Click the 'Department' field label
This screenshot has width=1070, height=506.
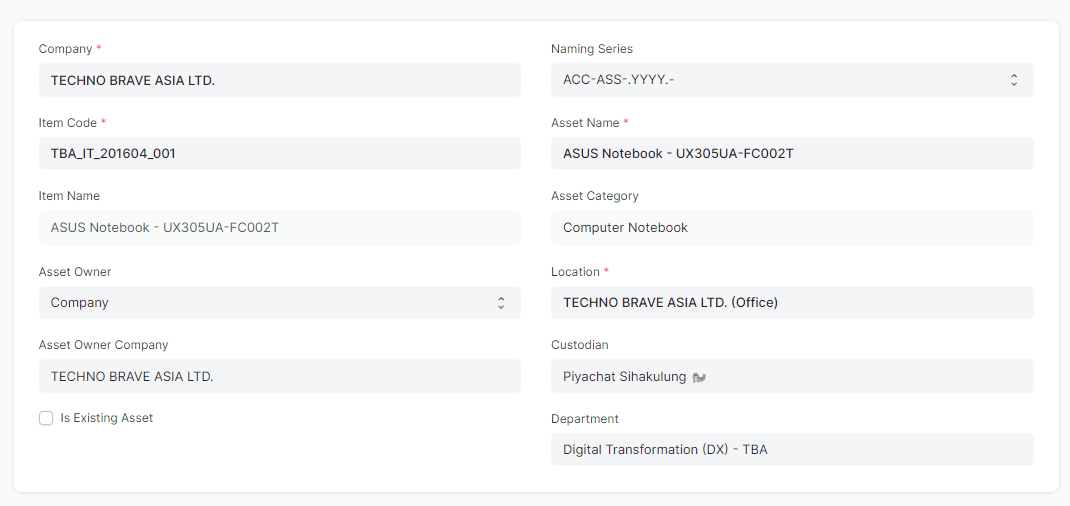[584, 419]
